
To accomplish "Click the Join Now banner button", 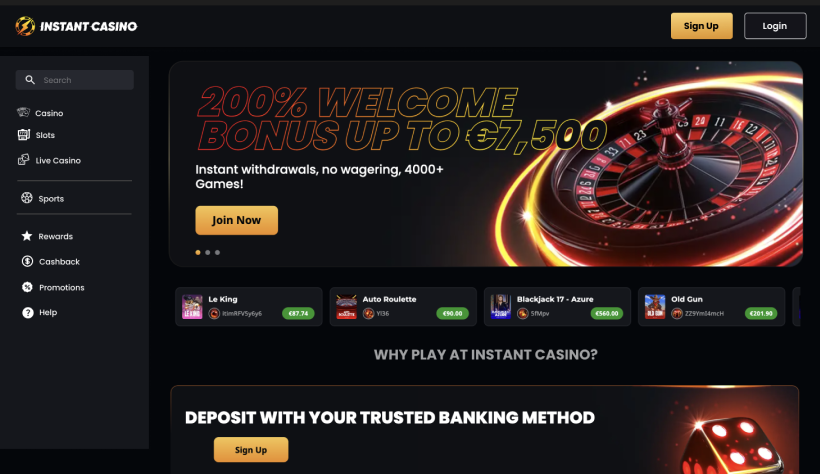I will 236,220.
